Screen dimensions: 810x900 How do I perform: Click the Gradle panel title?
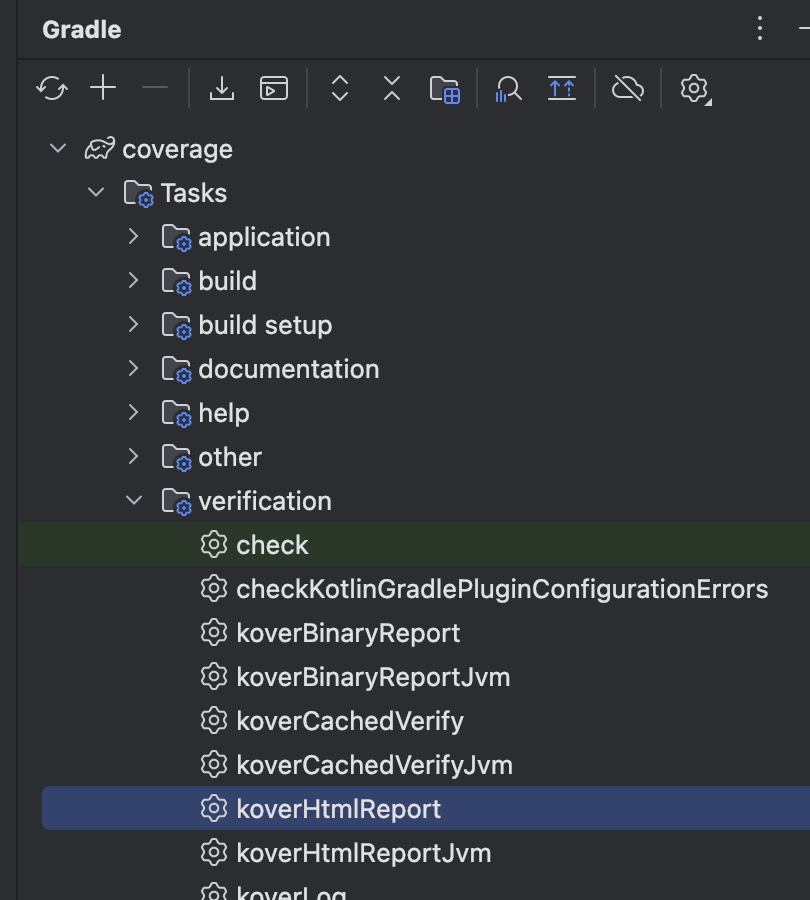[82, 30]
